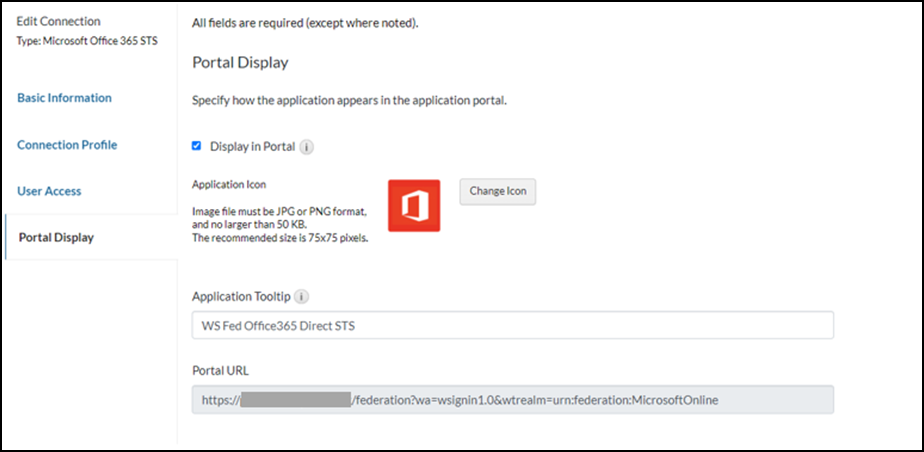Select the Portal Display sidebar item
The width and height of the screenshot is (924, 452).
[x=56, y=237]
